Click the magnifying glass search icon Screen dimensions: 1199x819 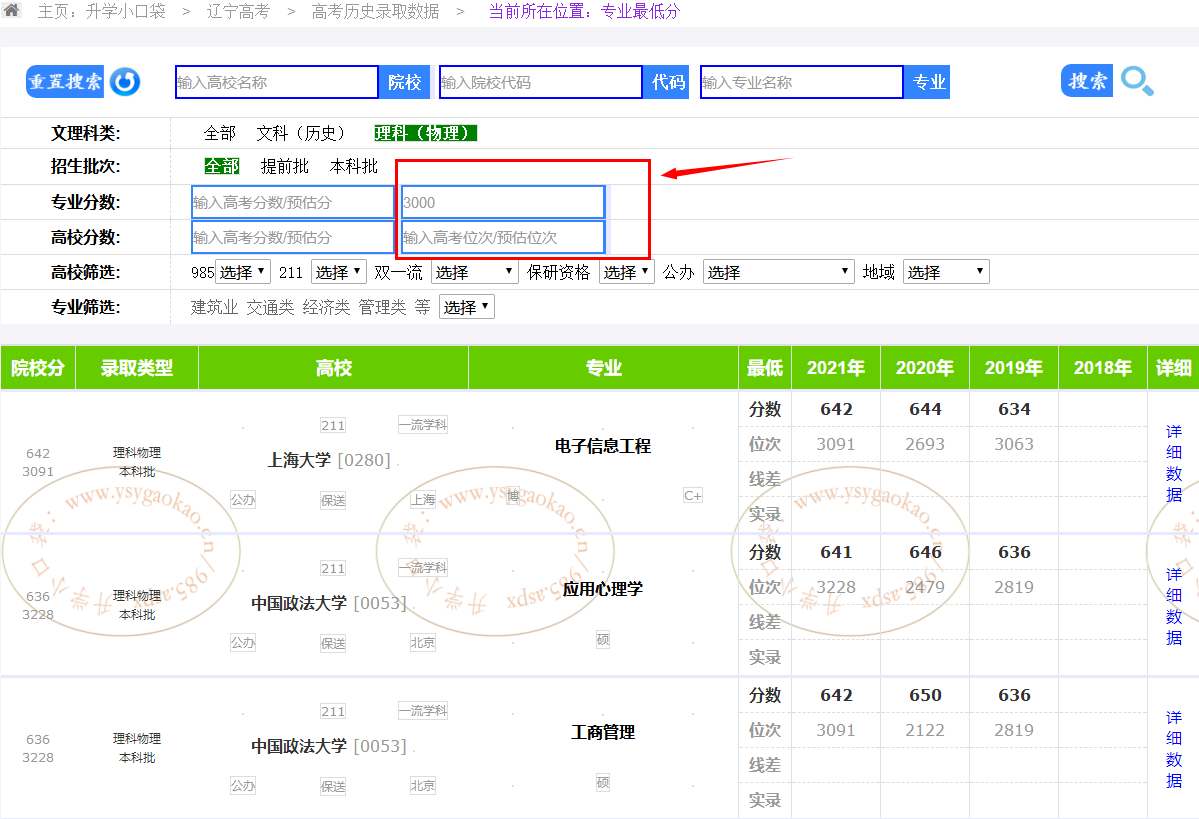coord(1137,81)
